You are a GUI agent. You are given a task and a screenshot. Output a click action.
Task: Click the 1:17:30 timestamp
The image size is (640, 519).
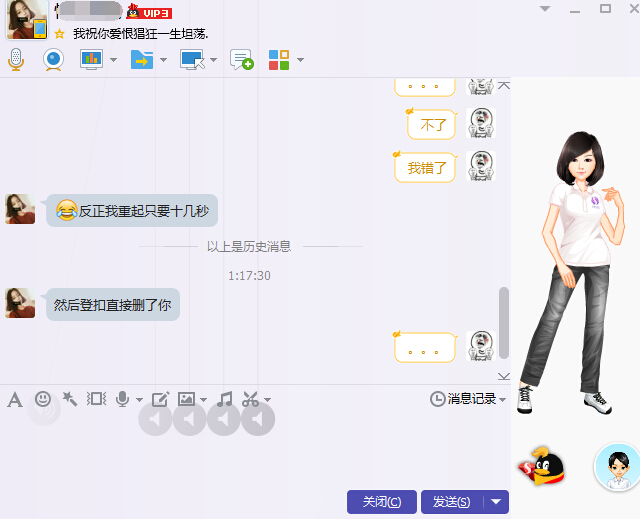pos(249,276)
